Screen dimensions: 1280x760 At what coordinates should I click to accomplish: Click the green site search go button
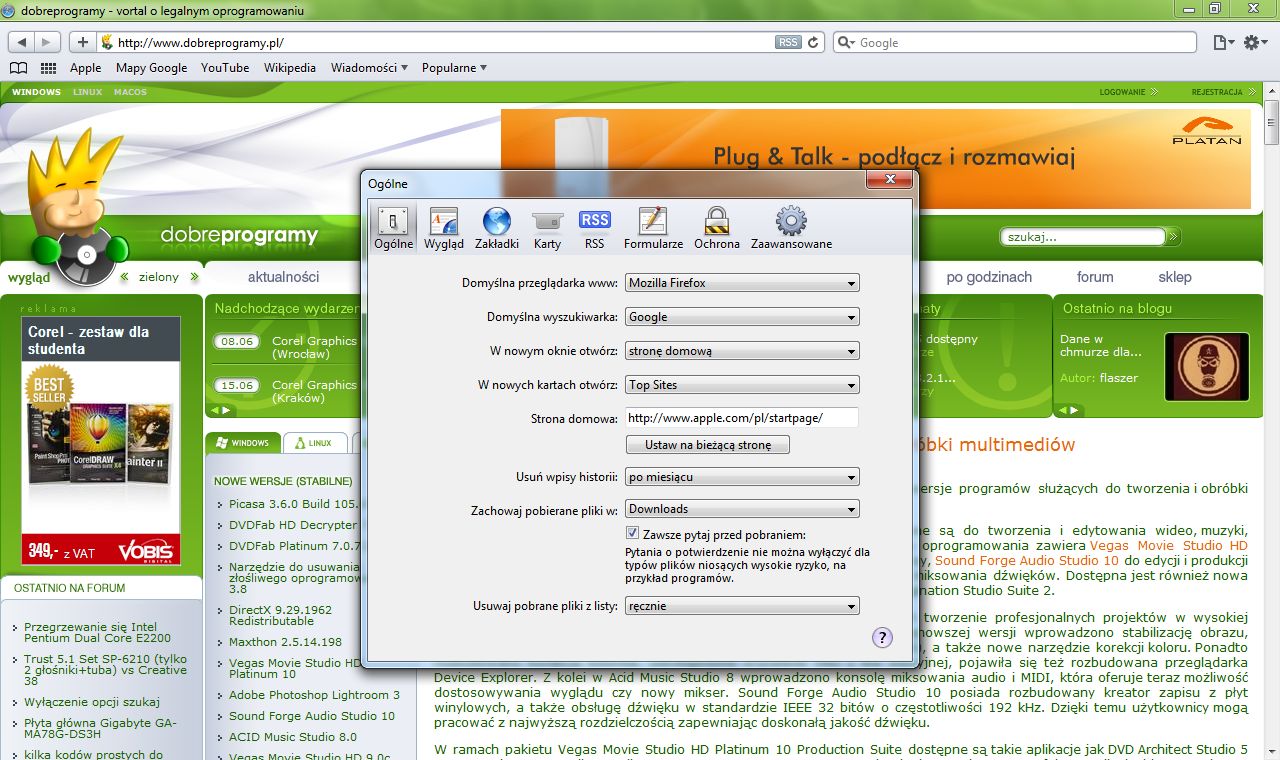[x=1173, y=237]
